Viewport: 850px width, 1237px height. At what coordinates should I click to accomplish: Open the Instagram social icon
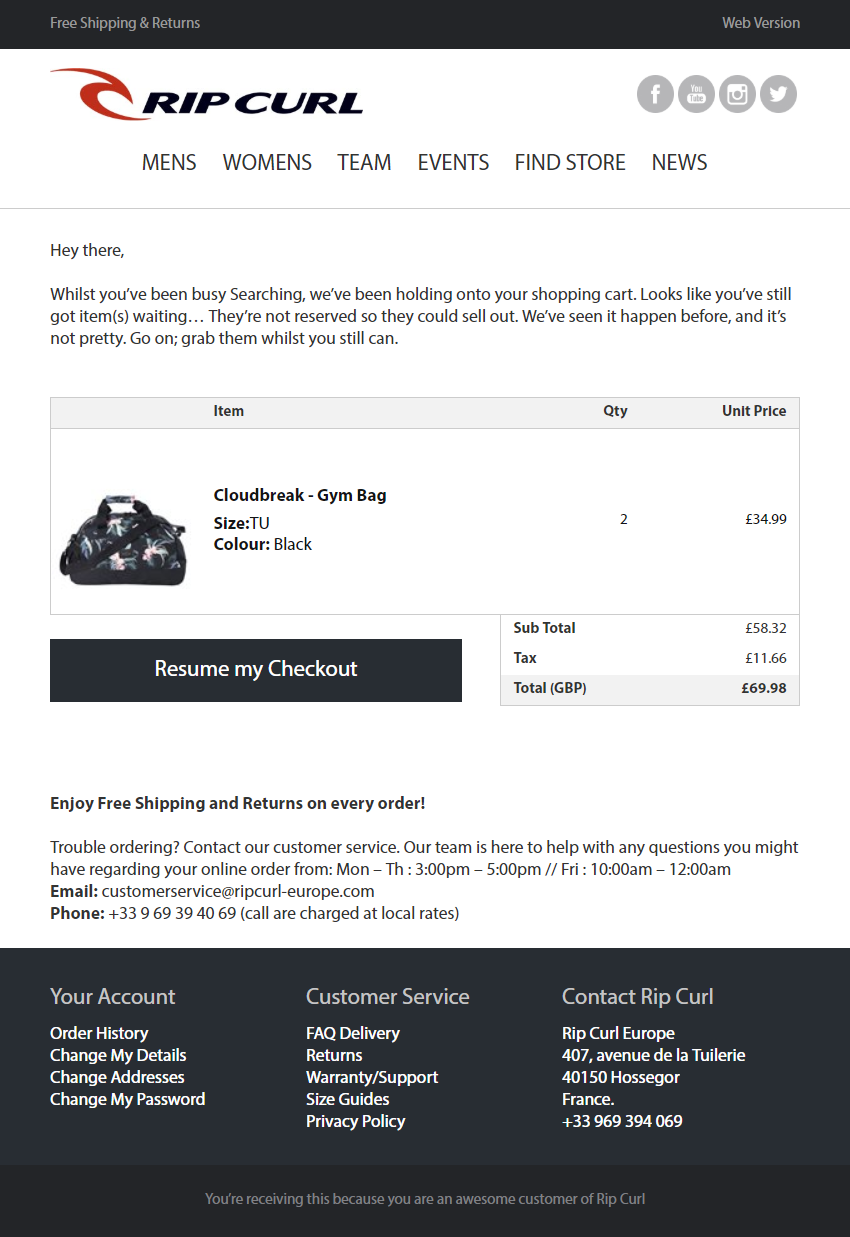pos(737,94)
